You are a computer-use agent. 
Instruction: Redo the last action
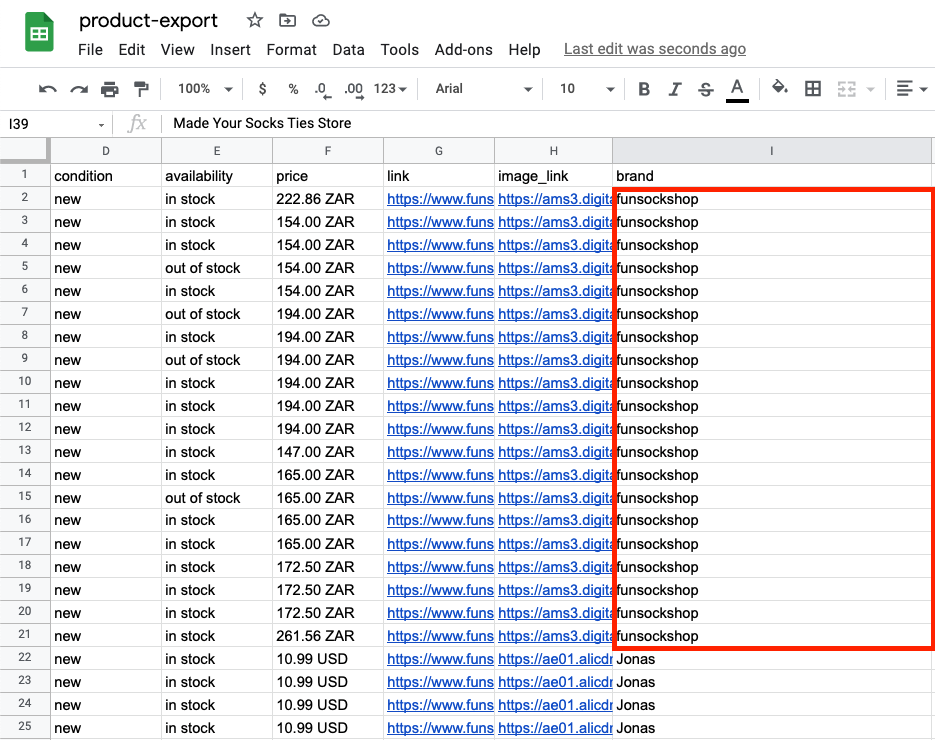click(x=79, y=89)
